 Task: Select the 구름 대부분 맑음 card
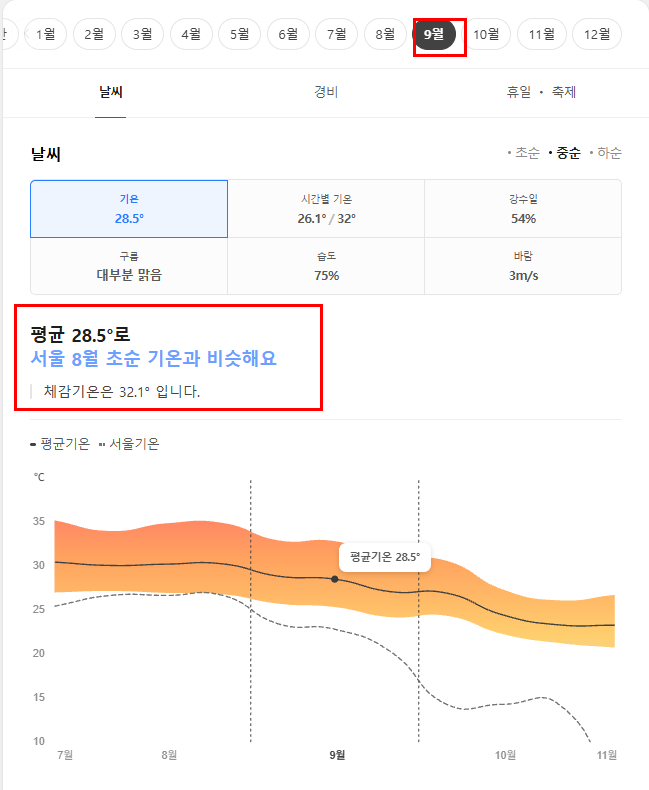[x=129, y=266]
